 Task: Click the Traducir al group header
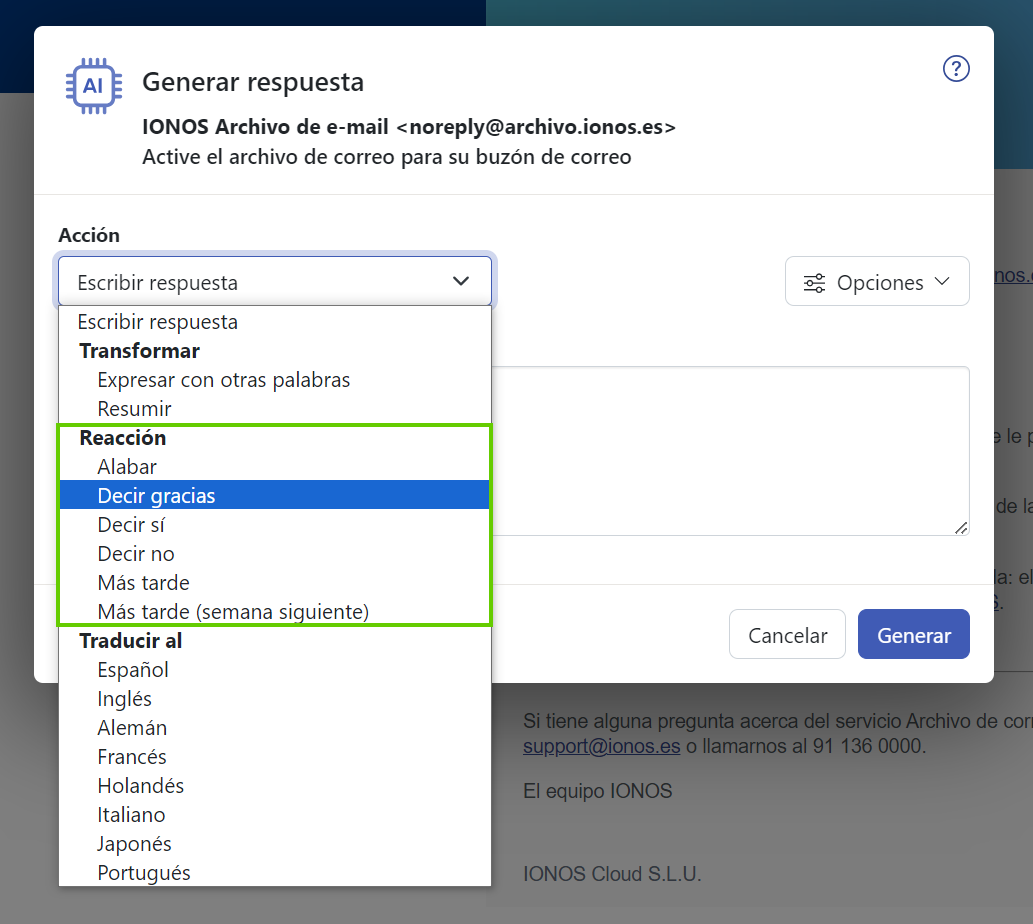[x=130, y=641]
